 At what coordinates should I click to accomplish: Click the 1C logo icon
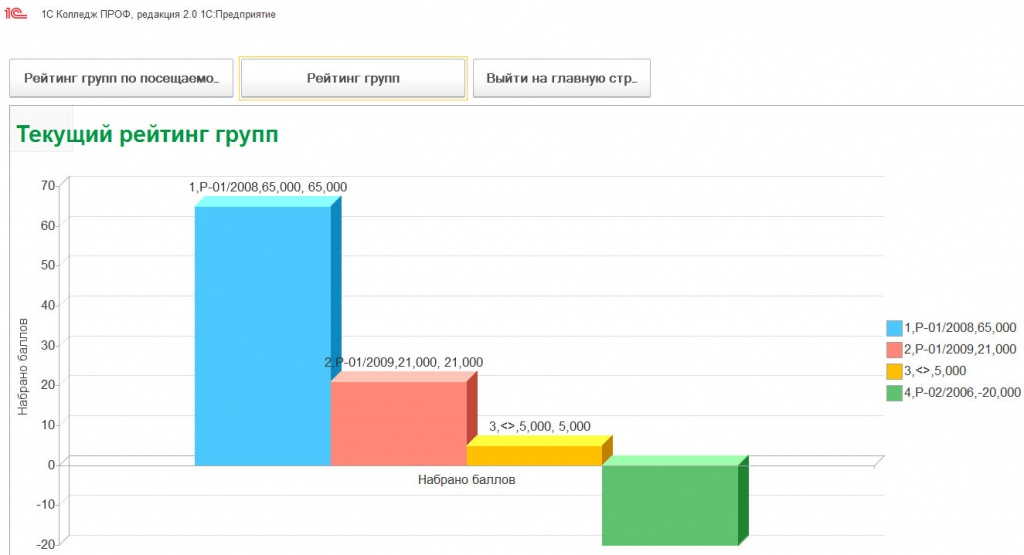coord(16,13)
